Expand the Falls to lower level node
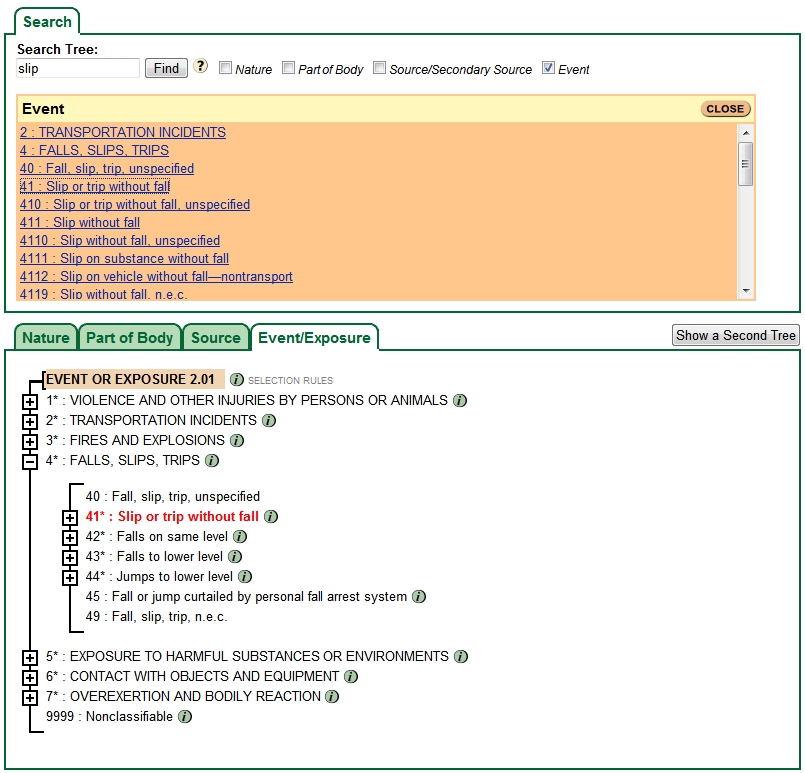Viewport: 805px width, 773px height. click(x=70, y=557)
